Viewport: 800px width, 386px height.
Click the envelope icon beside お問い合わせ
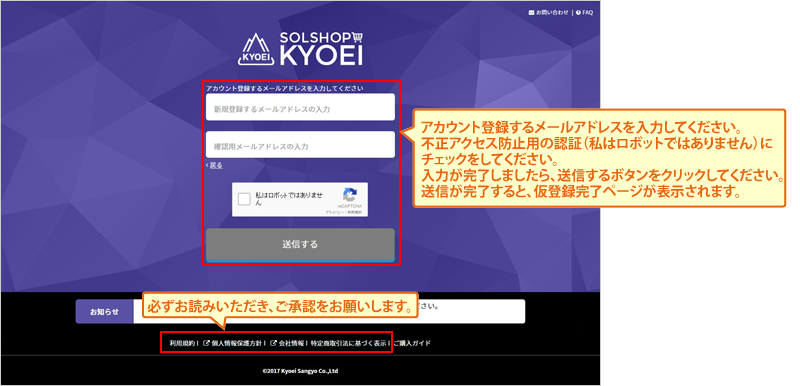tap(531, 12)
